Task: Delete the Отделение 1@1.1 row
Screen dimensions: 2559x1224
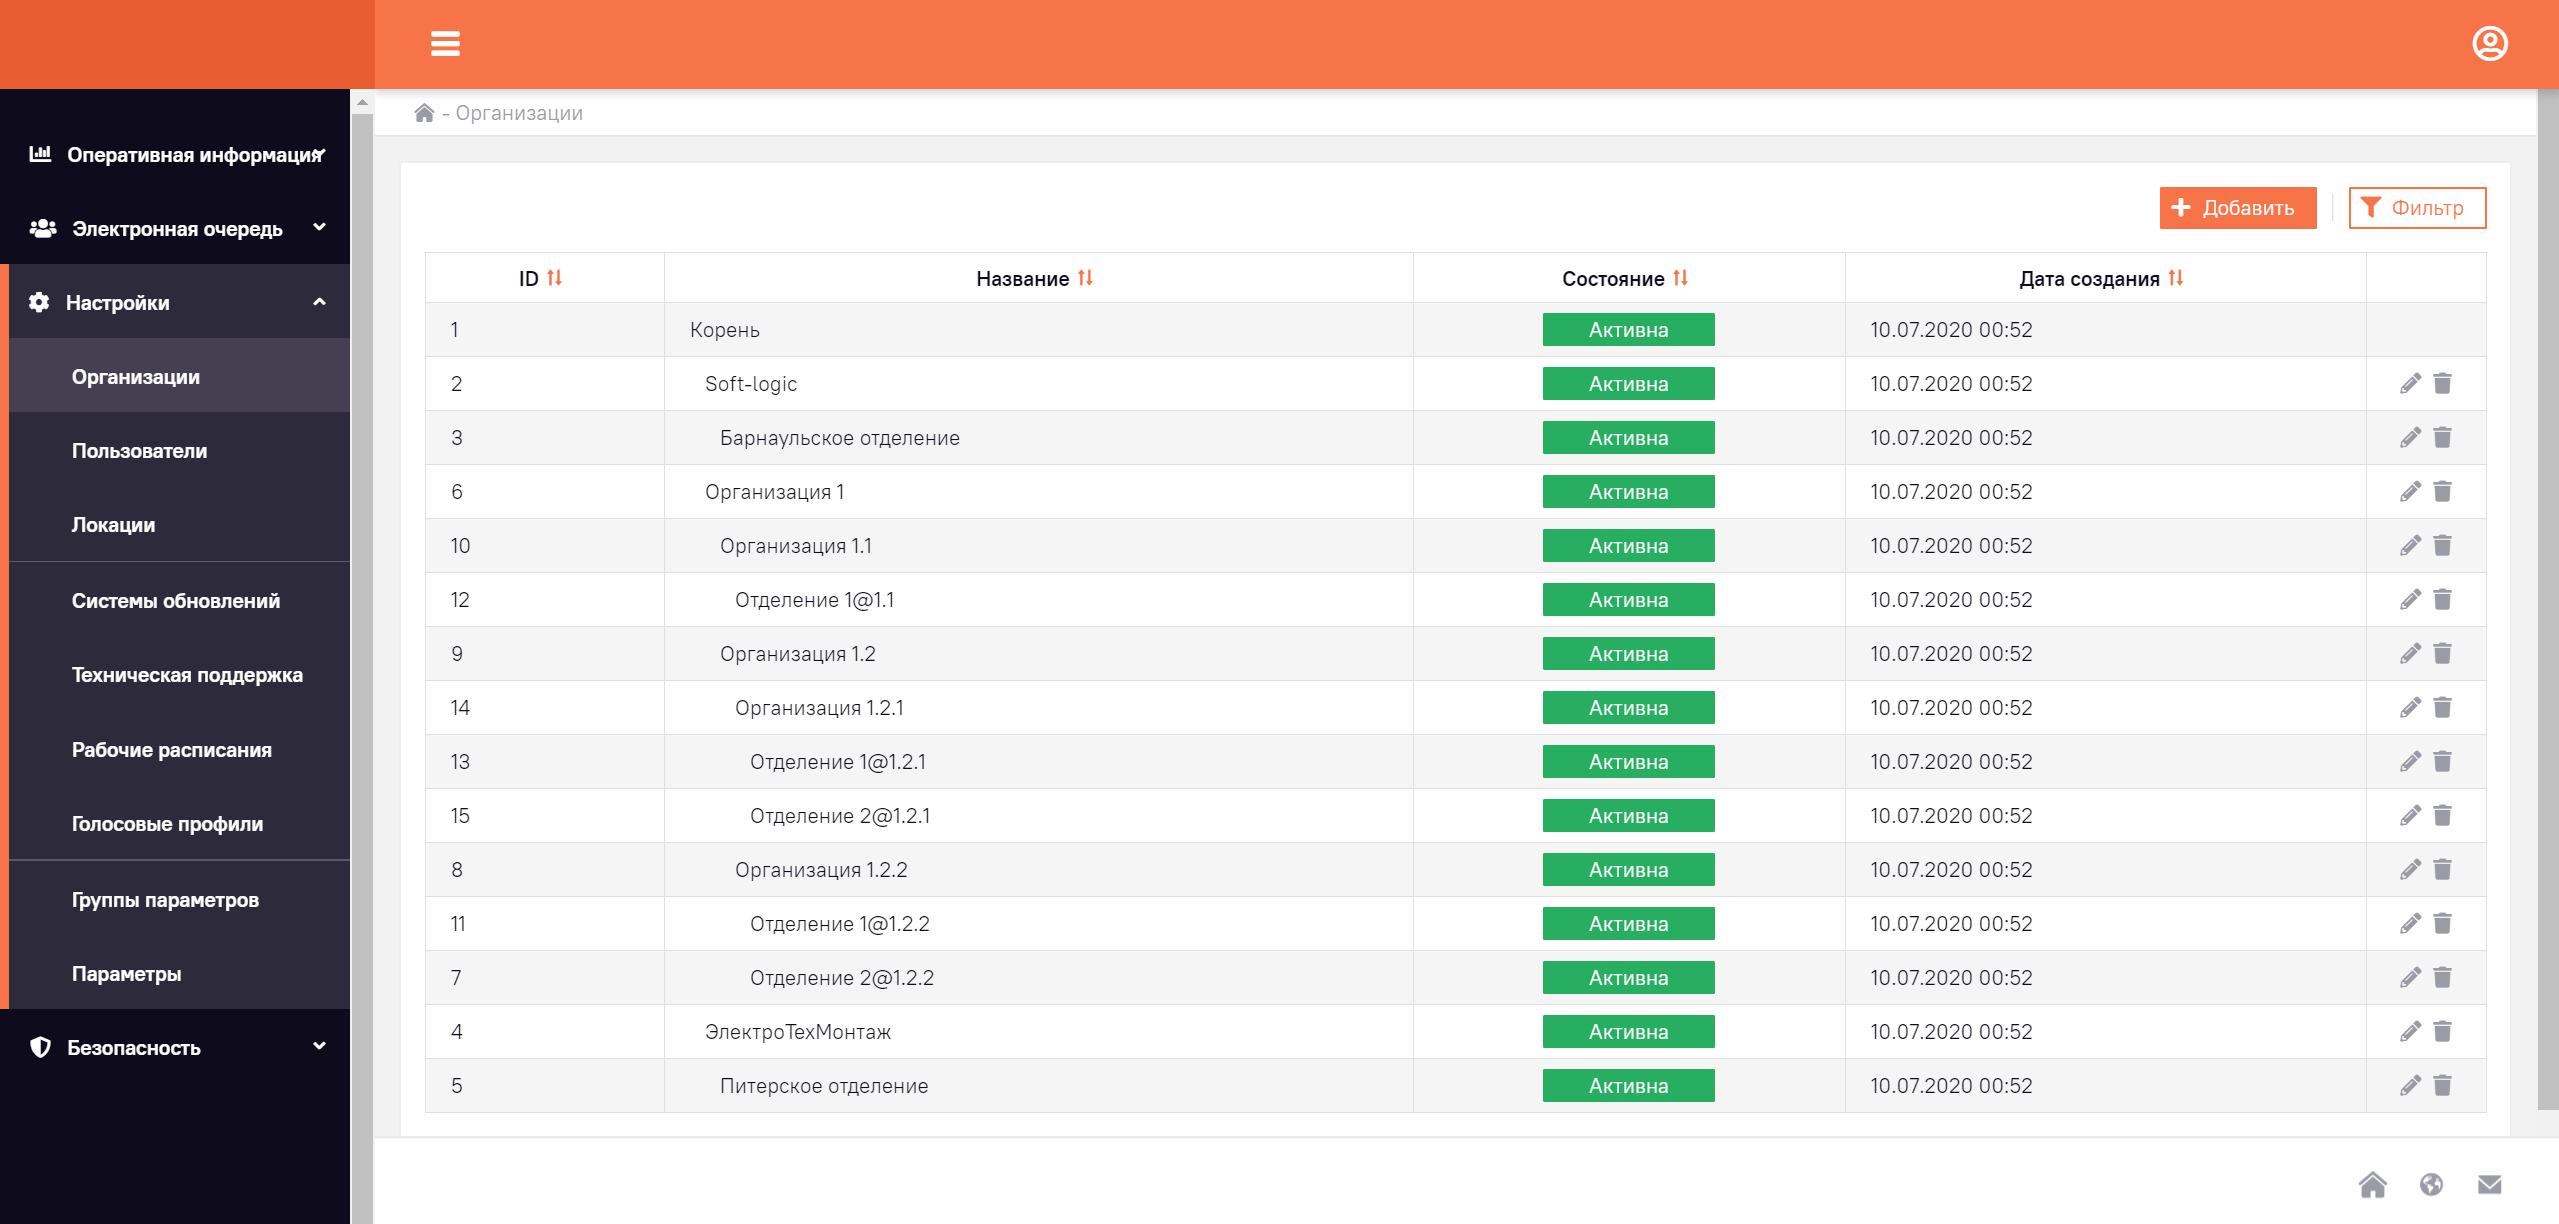Action: click(2442, 600)
